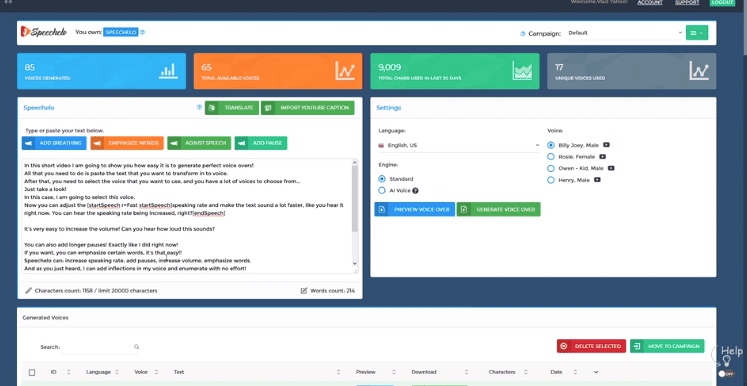
Task: Click GENERATE VOICE OVER button
Action: [498, 209]
